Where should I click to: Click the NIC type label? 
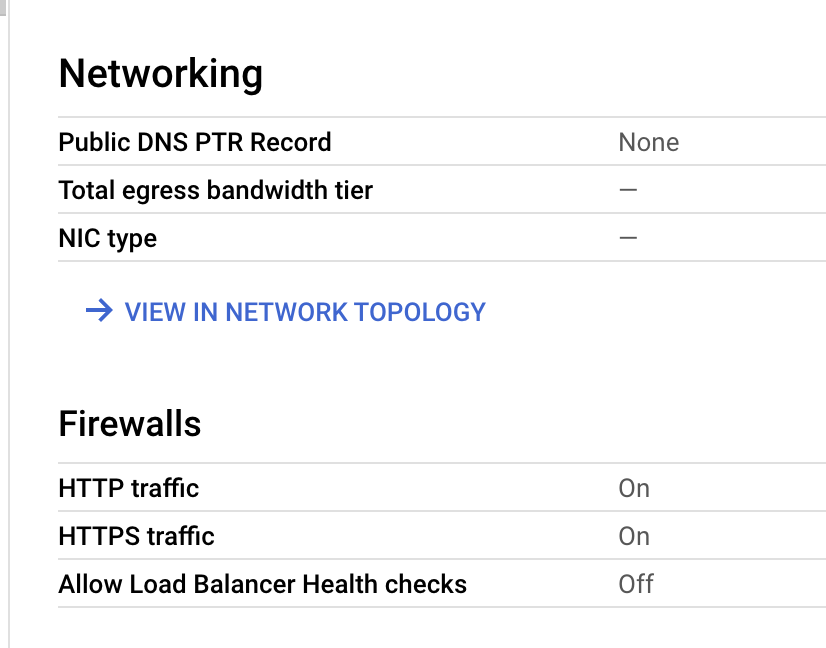pyautogui.click(x=108, y=238)
